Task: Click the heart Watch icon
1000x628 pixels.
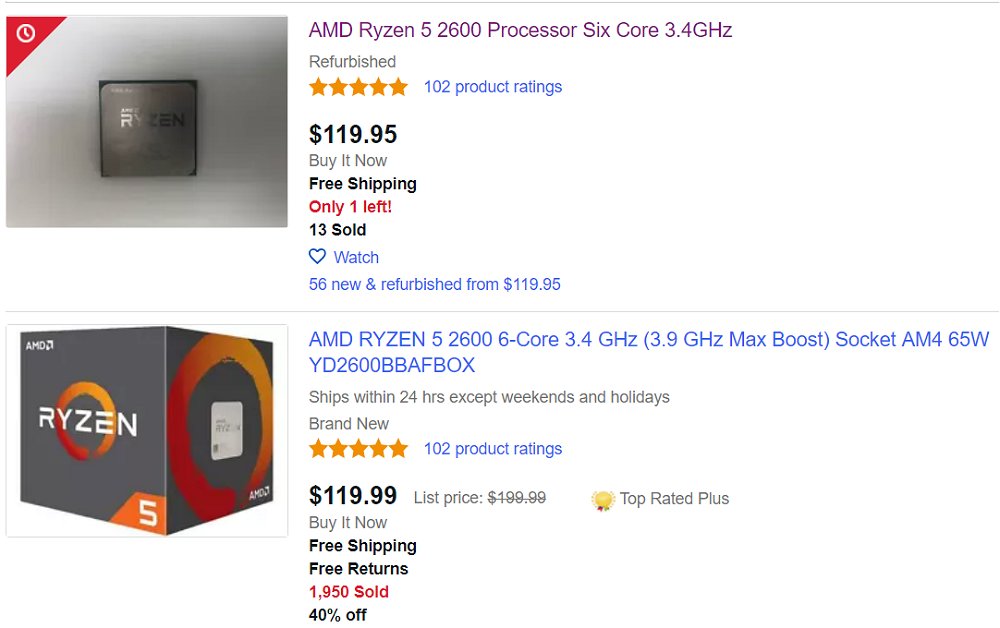Action: point(318,256)
